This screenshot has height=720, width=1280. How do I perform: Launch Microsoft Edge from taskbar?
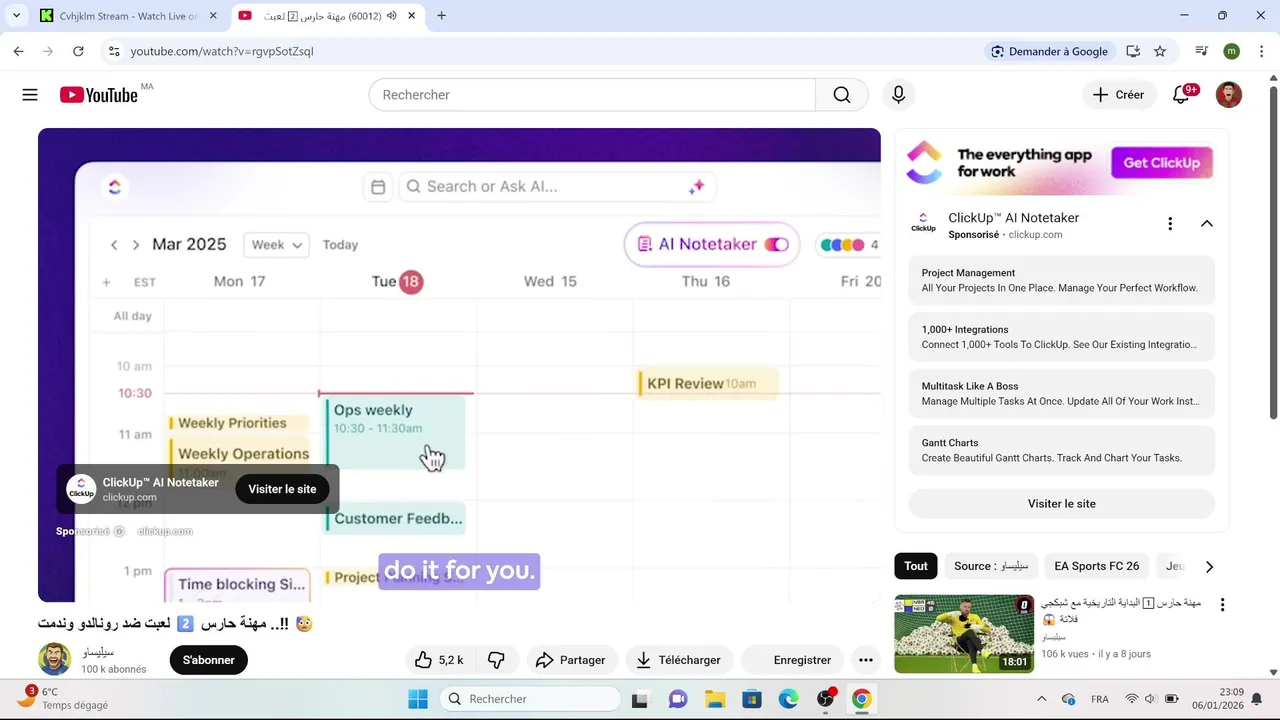click(788, 699)
